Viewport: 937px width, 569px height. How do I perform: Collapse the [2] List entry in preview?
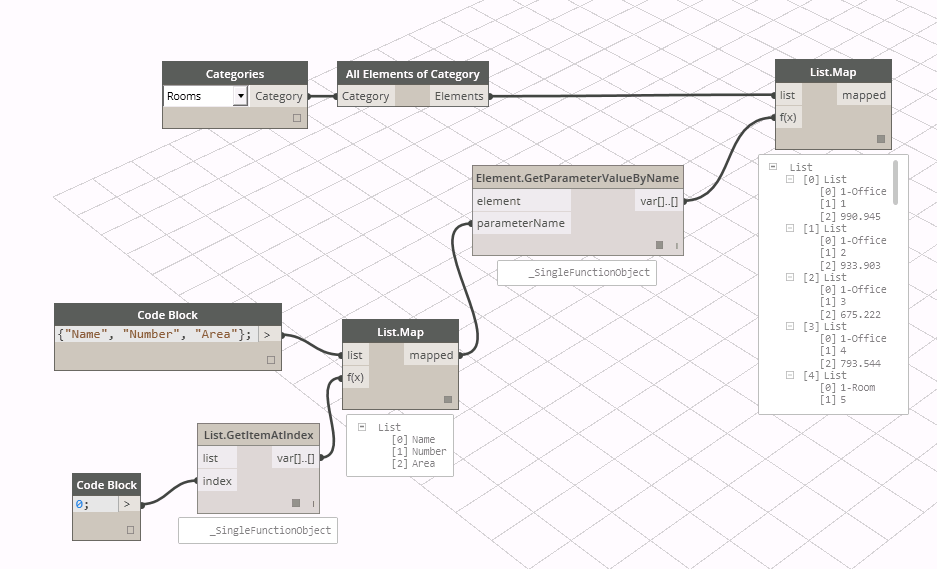[x=789, y=277]
